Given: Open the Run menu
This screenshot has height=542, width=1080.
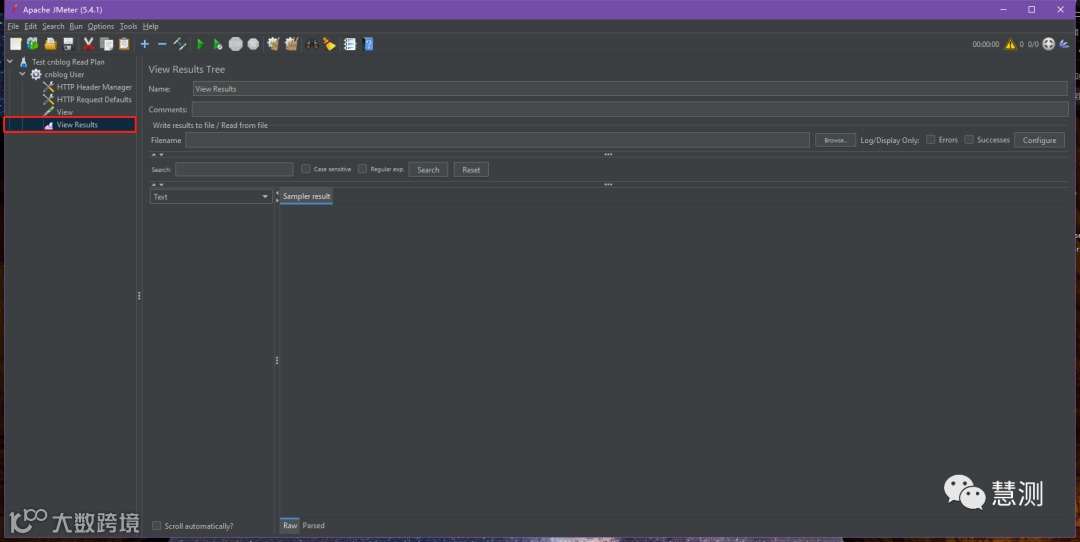Looking at the screenshot, I should pos(76,26).
